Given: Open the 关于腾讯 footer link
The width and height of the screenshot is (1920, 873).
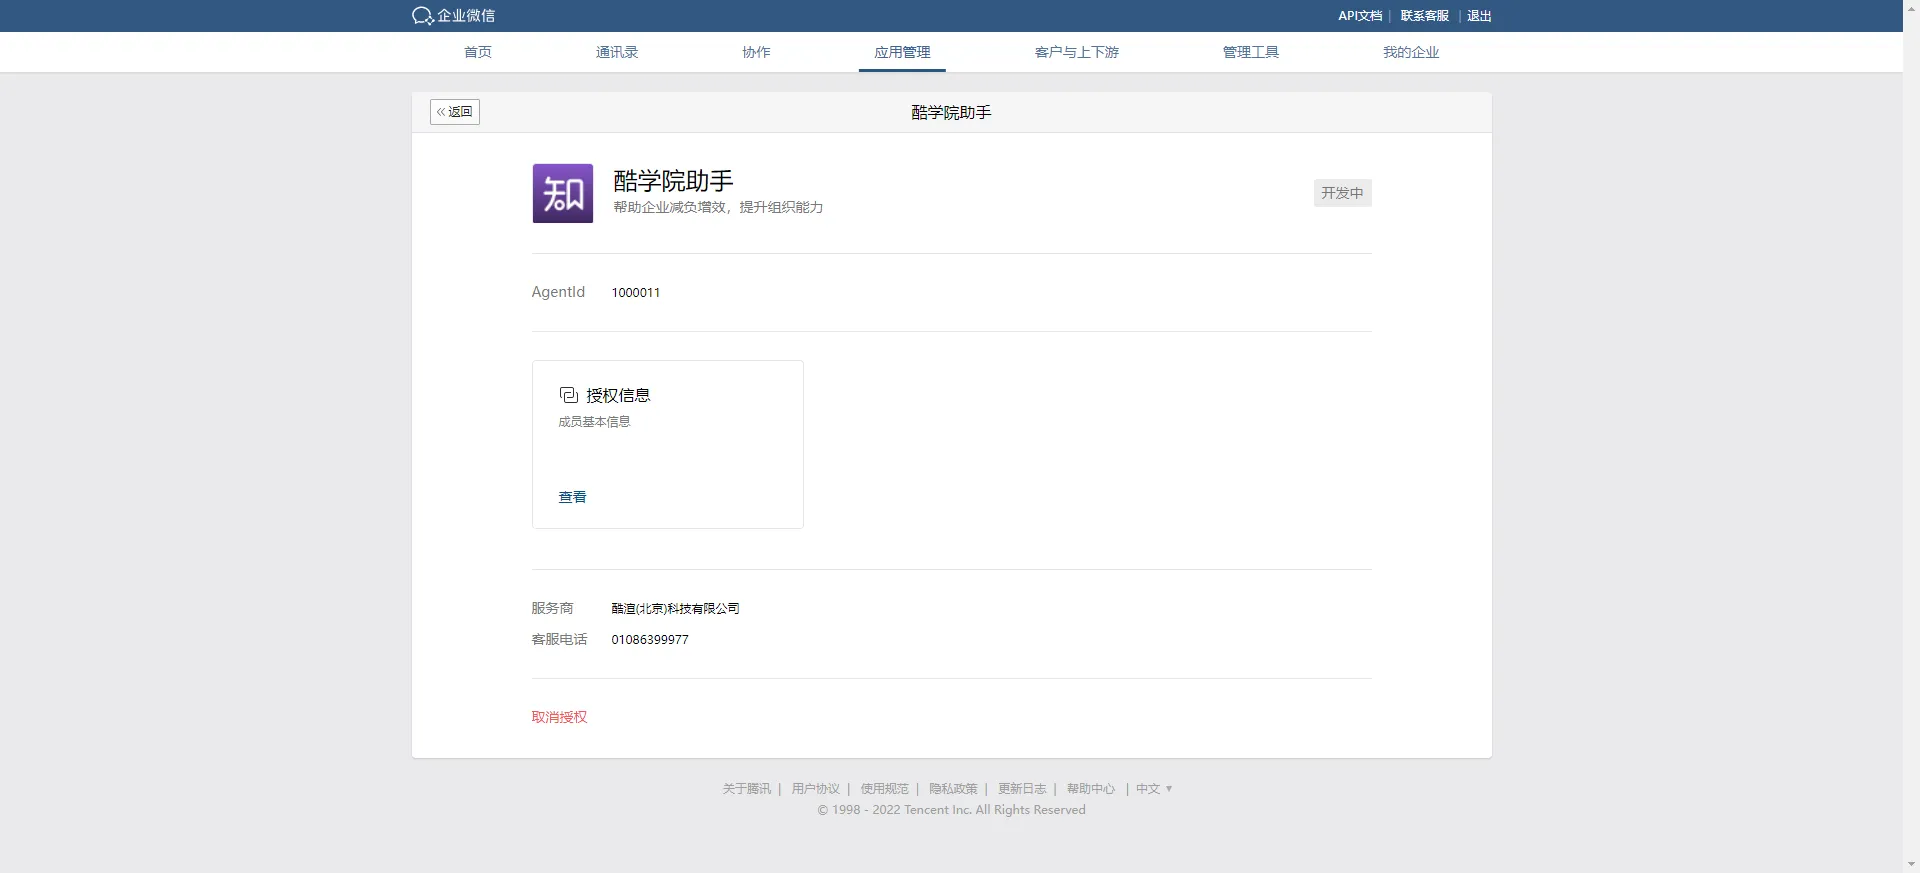Looking at the screenshot, I should coord(747,789).
